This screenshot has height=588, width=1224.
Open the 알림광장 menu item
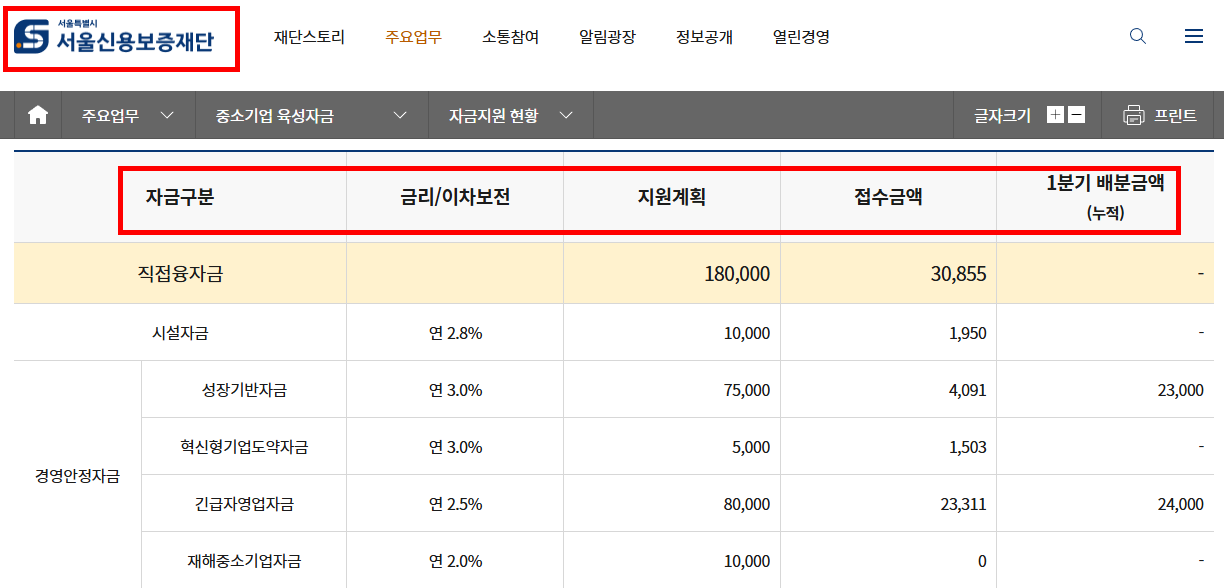(x=609, y=36)
